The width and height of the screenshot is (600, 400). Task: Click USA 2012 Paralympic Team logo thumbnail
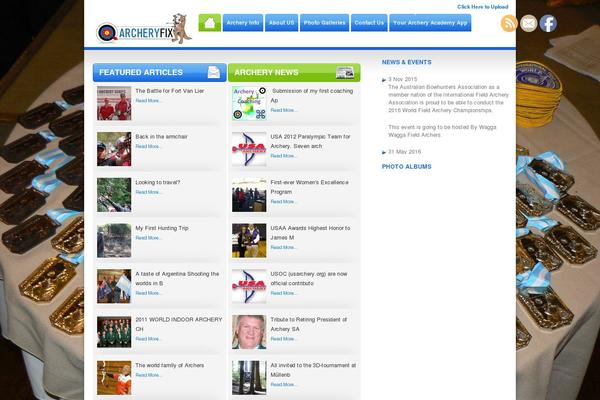click(249, 149)
